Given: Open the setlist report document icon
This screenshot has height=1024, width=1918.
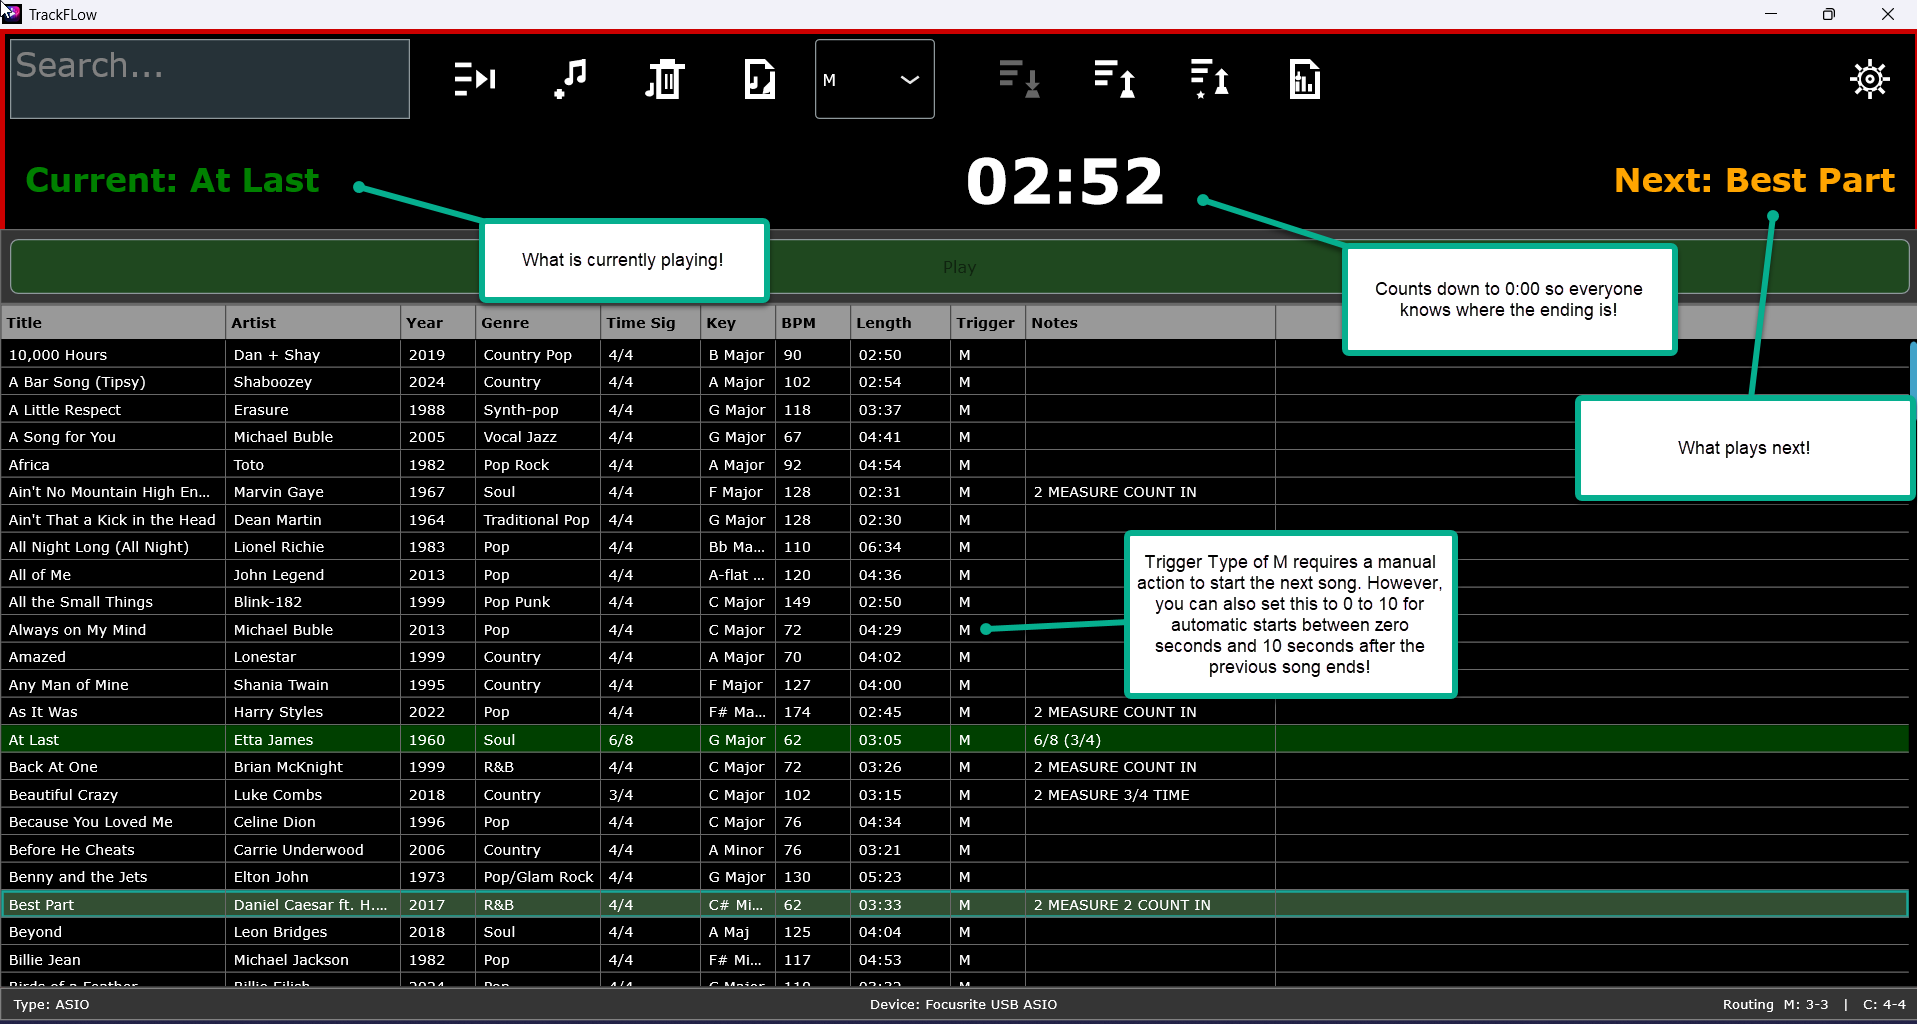Looking at the screenshot, I should (1304, 79).
